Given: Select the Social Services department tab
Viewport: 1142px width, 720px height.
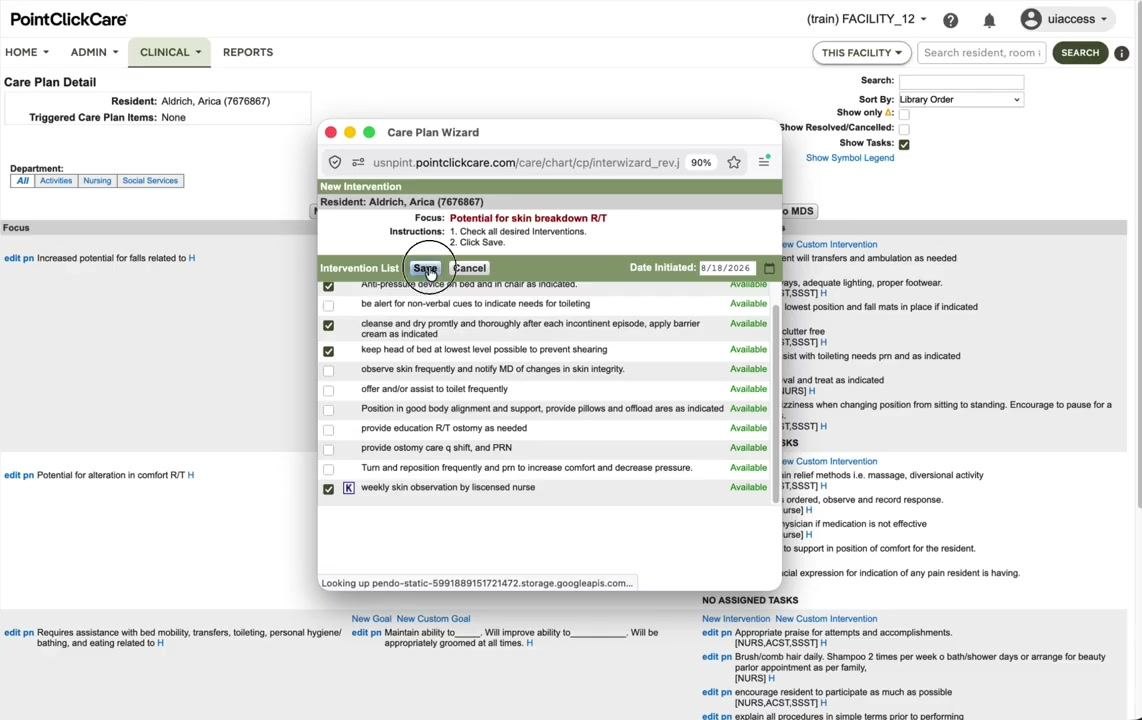Looking at the screenshot, I should [150, 181].
